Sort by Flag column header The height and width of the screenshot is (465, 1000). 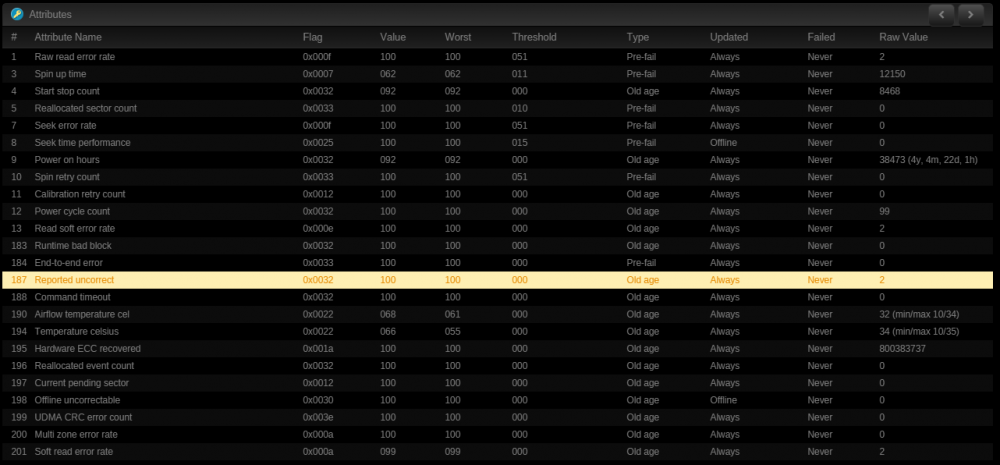(x=312, y=38)
